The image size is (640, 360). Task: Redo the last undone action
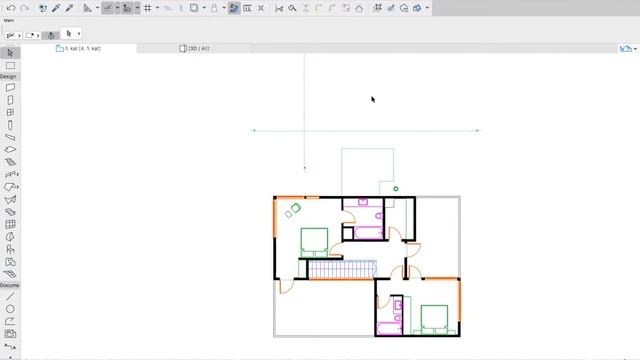point(24,8)
